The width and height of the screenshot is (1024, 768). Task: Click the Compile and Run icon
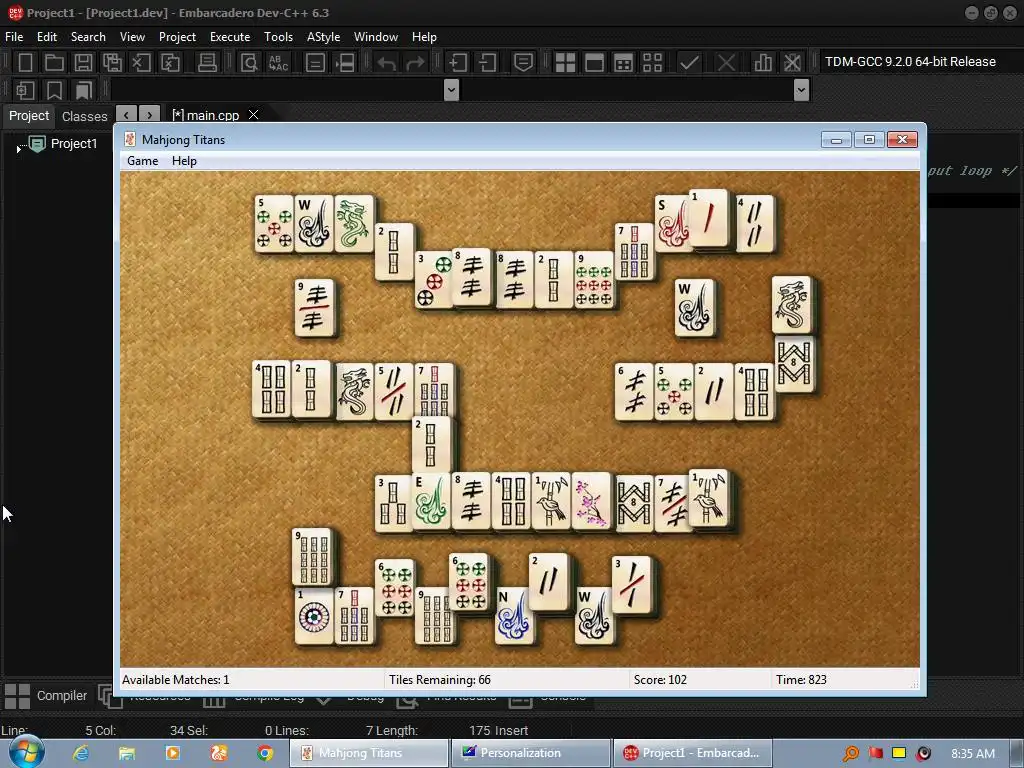pos(623,63)
